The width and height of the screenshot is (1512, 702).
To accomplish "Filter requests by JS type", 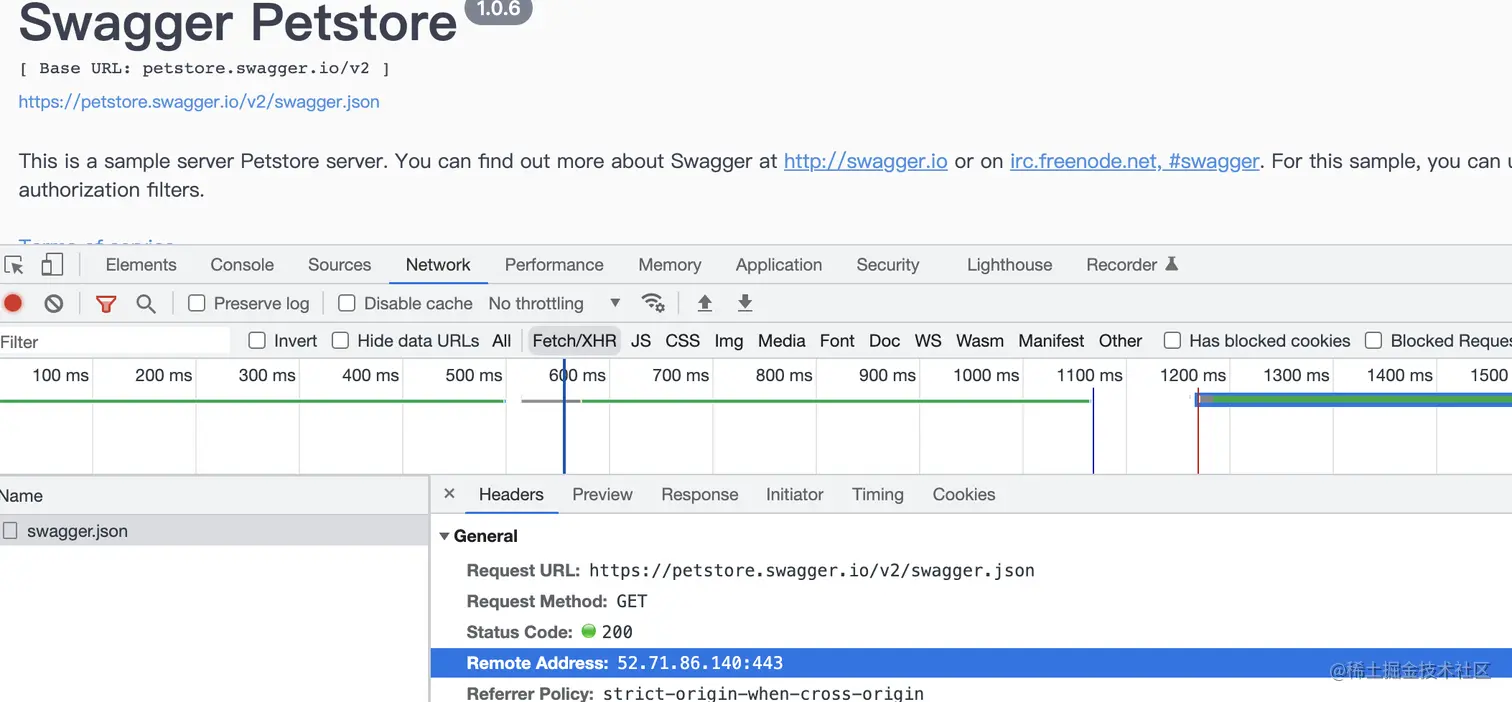I will [641, 341].
